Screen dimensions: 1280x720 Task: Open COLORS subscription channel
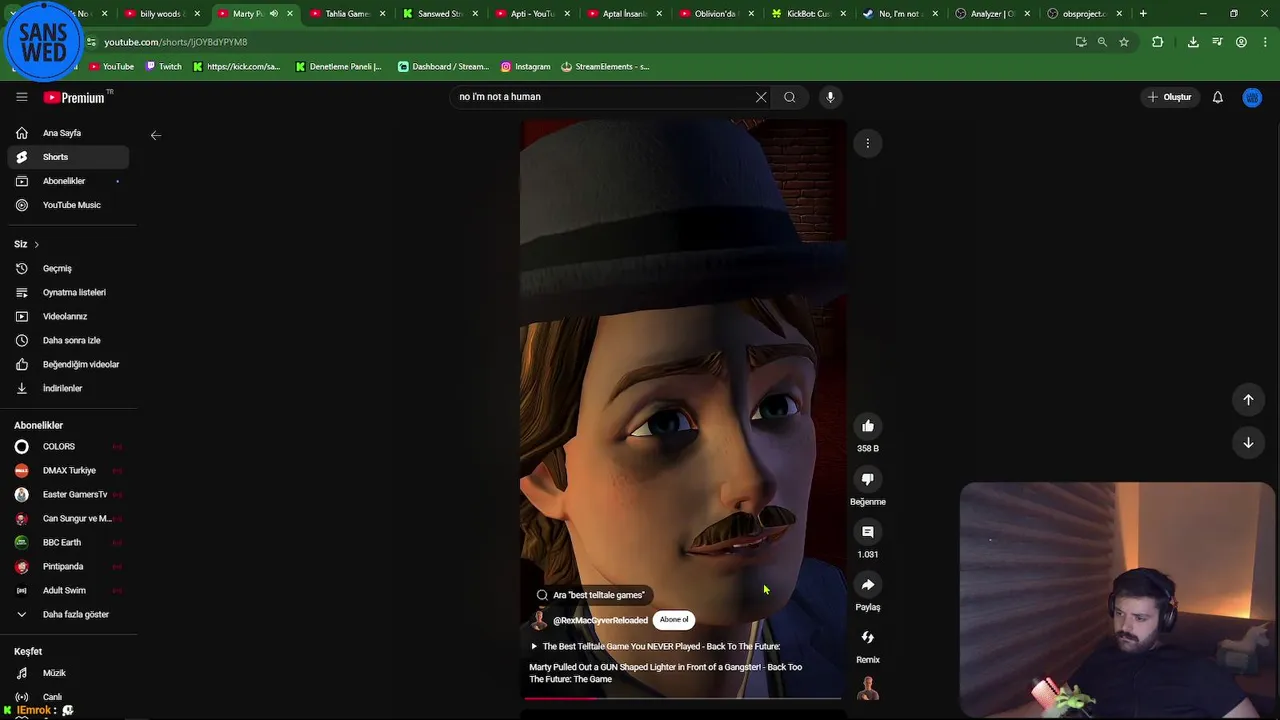(68, 447)
